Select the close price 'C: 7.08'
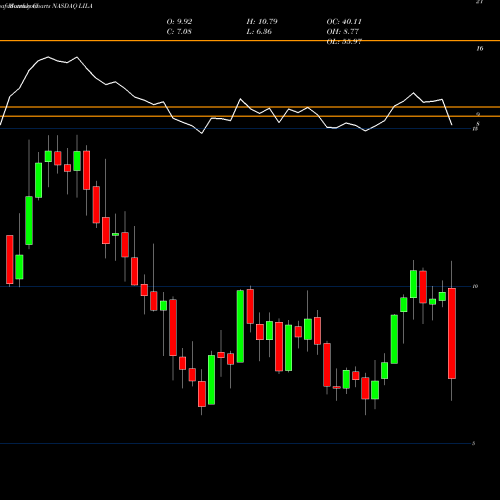The image size is (500, 500). pyautogui.click(x=179, y=32)
